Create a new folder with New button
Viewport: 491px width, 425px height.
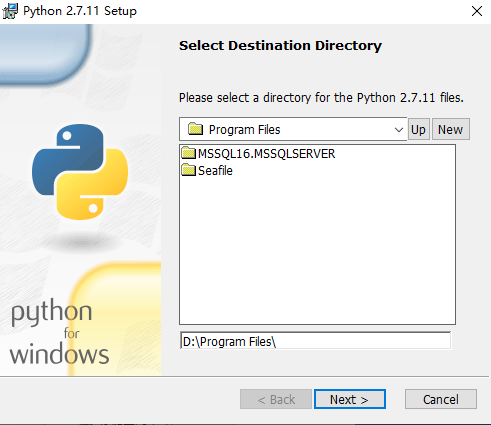coord(451,129)
